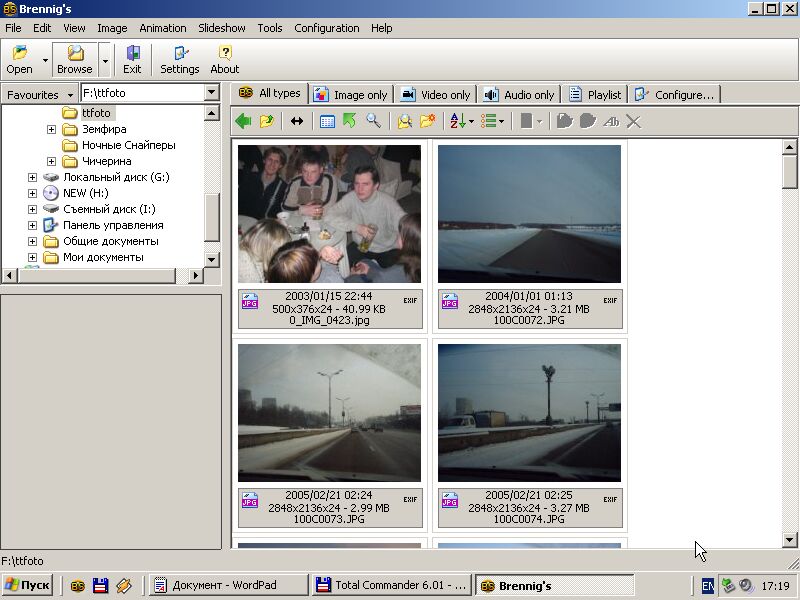Click the greyed-out move files icon

(588, 121)
